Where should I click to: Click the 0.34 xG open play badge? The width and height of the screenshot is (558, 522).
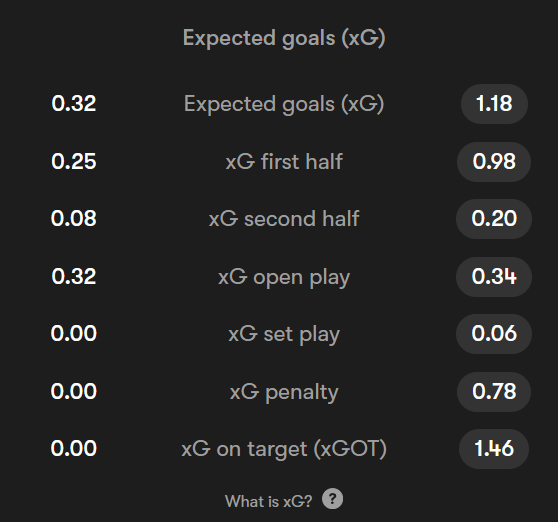494,276
